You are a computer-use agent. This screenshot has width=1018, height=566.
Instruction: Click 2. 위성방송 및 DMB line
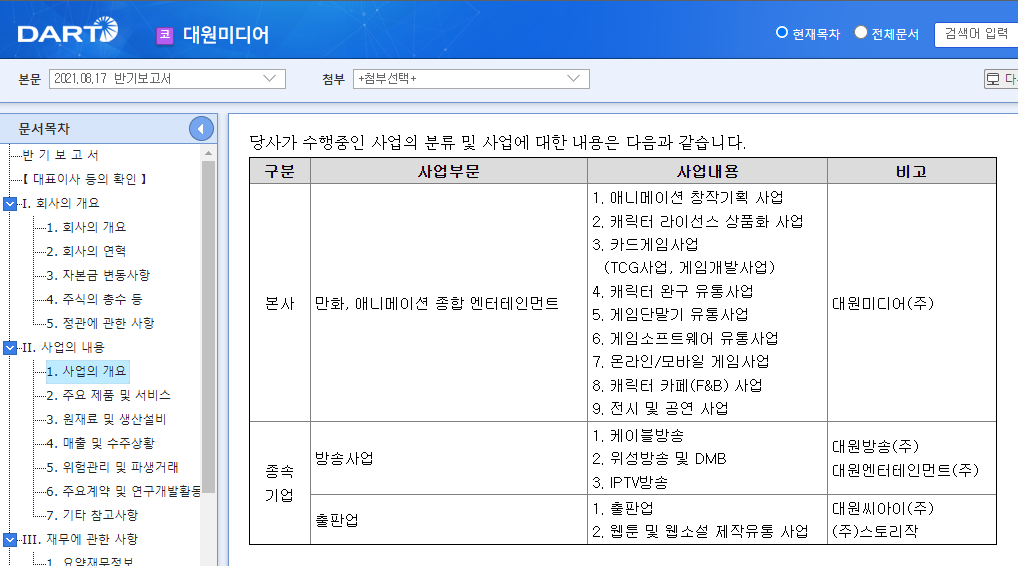click(659, 459)
